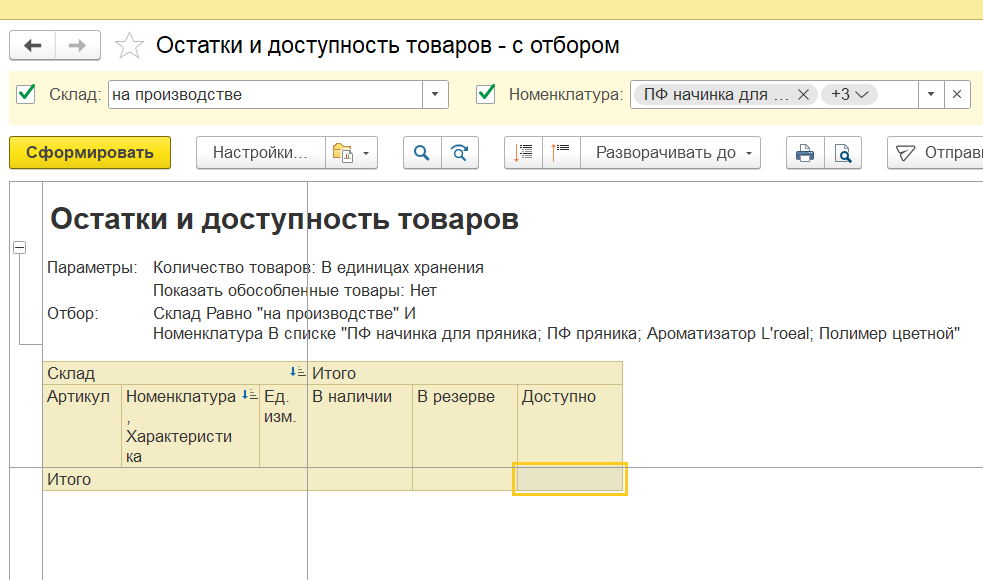Click the find next icon
Image resolution: width=983 pixels, height=580 pixels.
coord(460,153)
